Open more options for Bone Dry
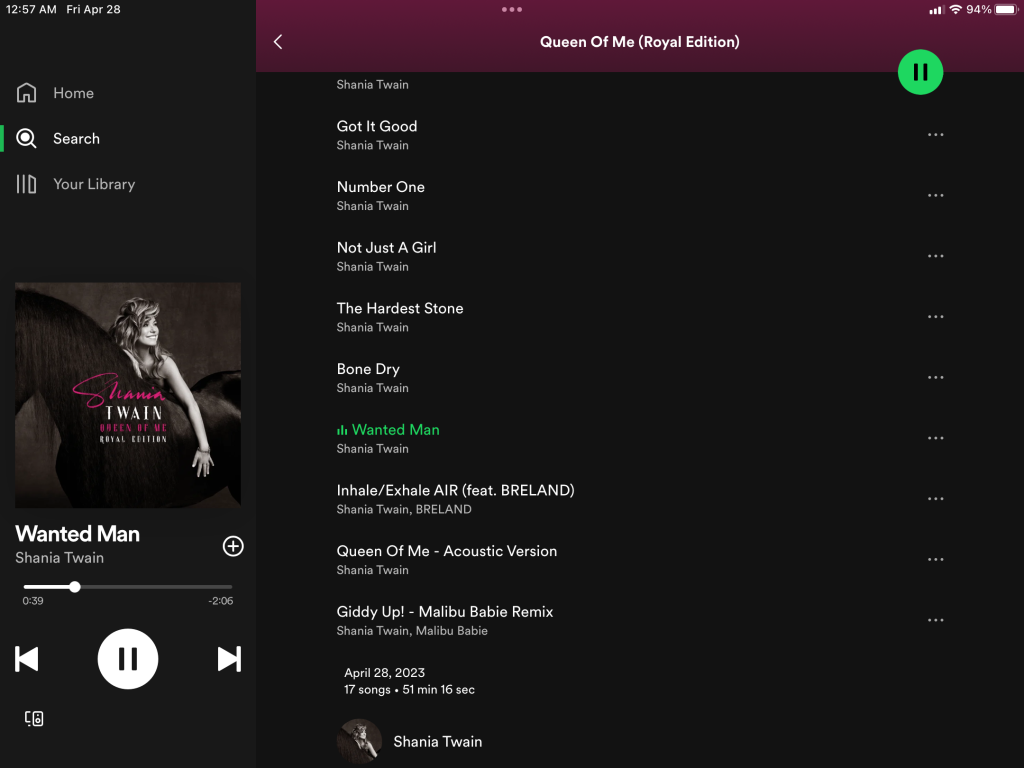Viewport: 1024px width, 768px height. point(935,378)
